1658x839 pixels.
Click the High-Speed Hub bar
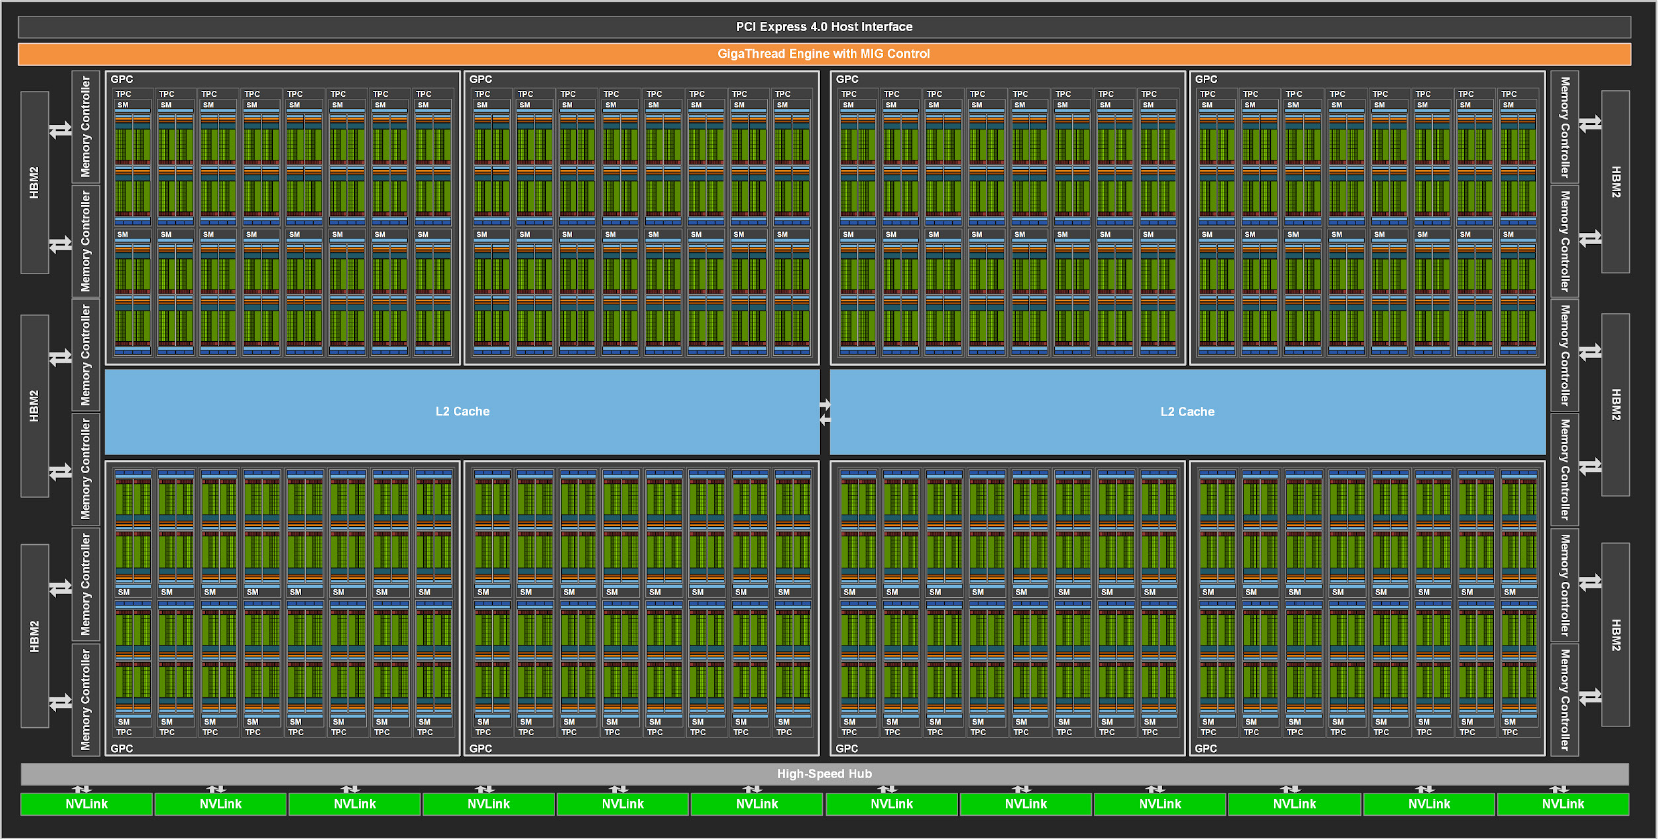[824, 774]
